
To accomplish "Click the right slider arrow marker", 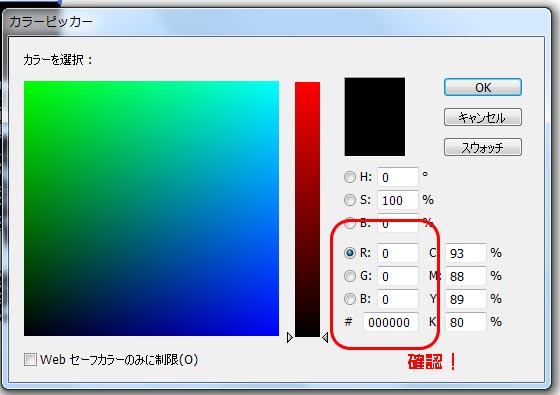I will point(325,337).
